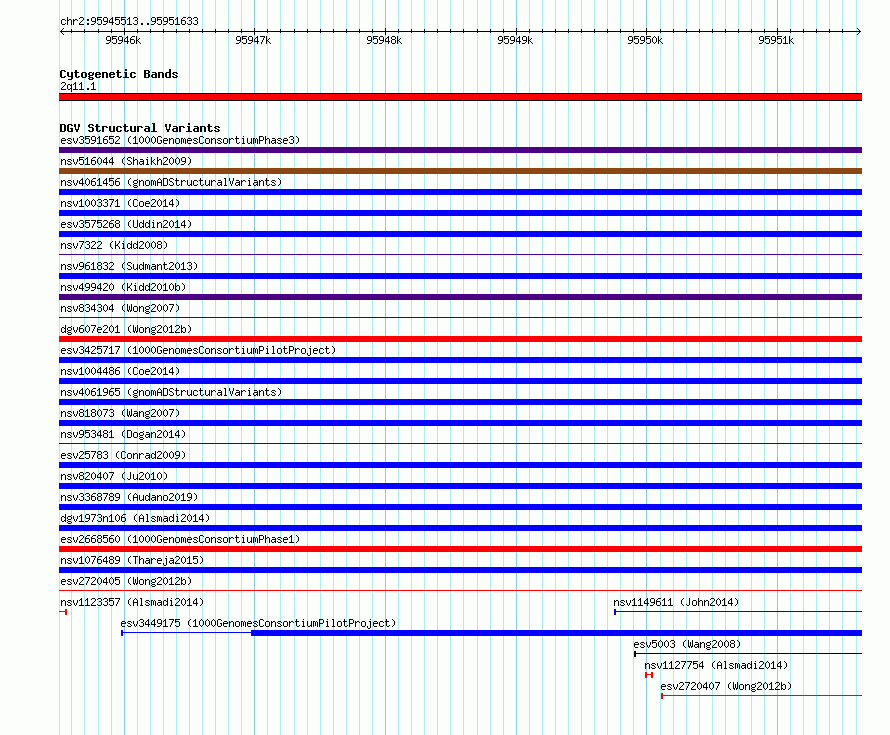Viewport: 890px width, 735px height.
Task: Click the ruler's right scroll arrow
Action: point(859,32)
